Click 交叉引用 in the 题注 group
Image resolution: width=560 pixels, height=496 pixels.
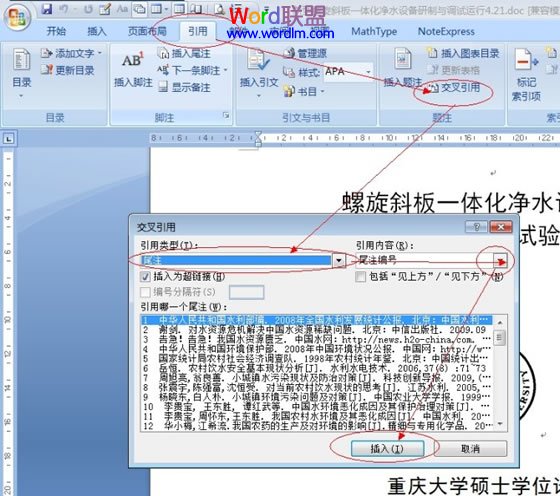pyautogui.click(x=454, y=87)
